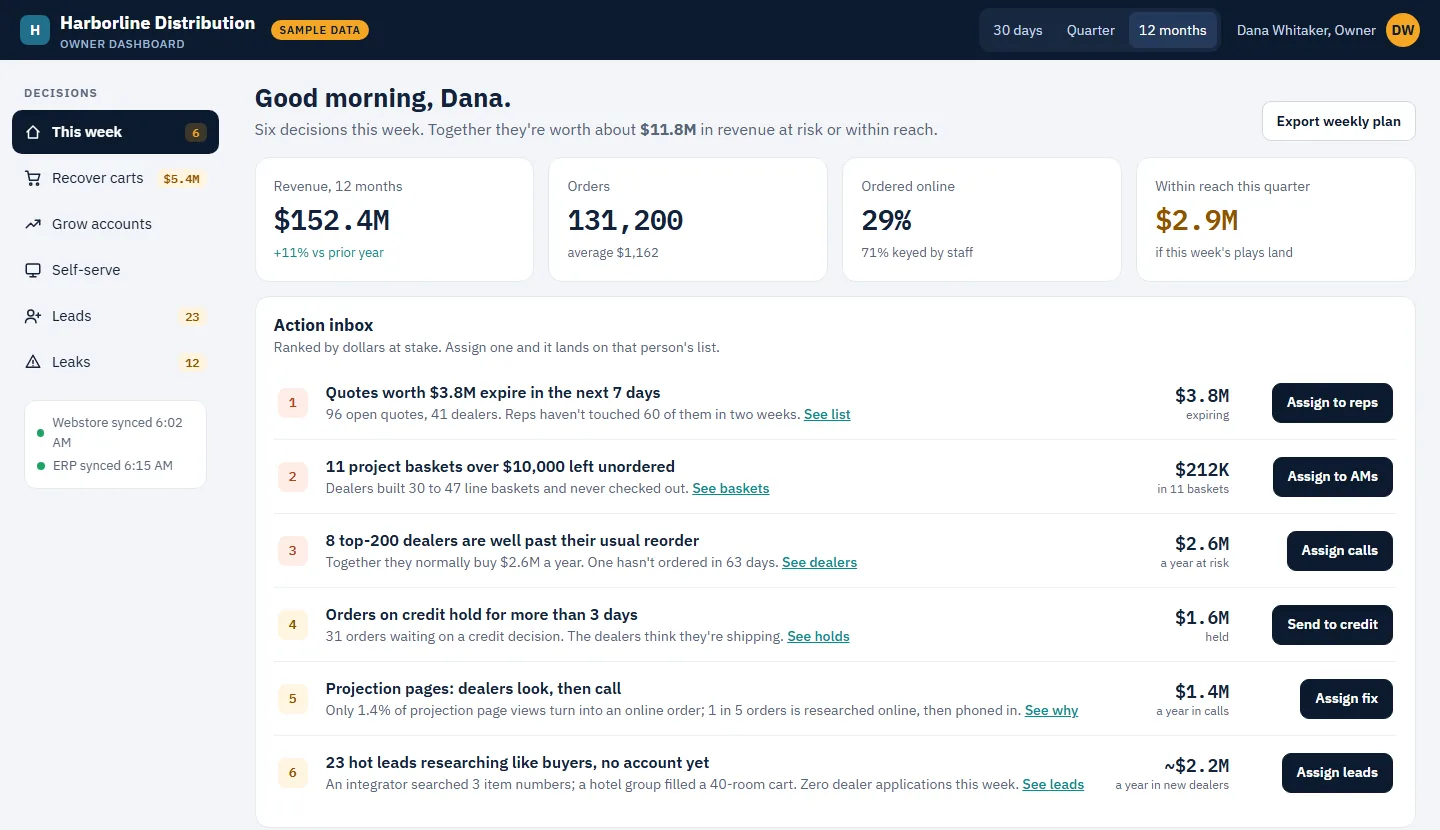This screenshot has width=1440, height=830.
Task: Click the Revenue, 12 months card value $152.4M
Action: pyautogui.click(x=332, y=220)
